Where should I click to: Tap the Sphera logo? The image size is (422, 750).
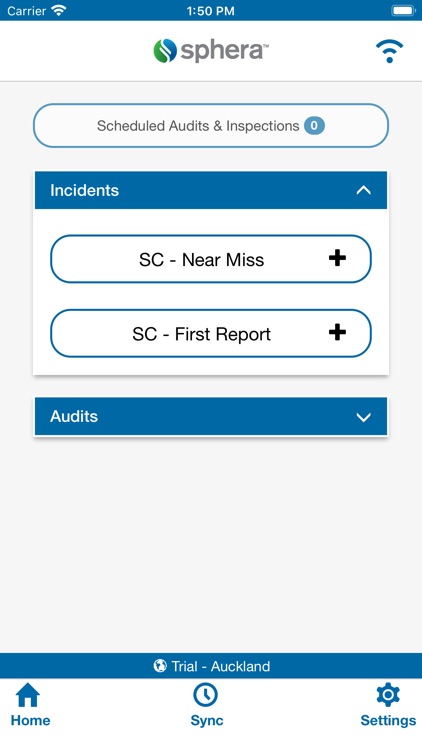(211, 51)
